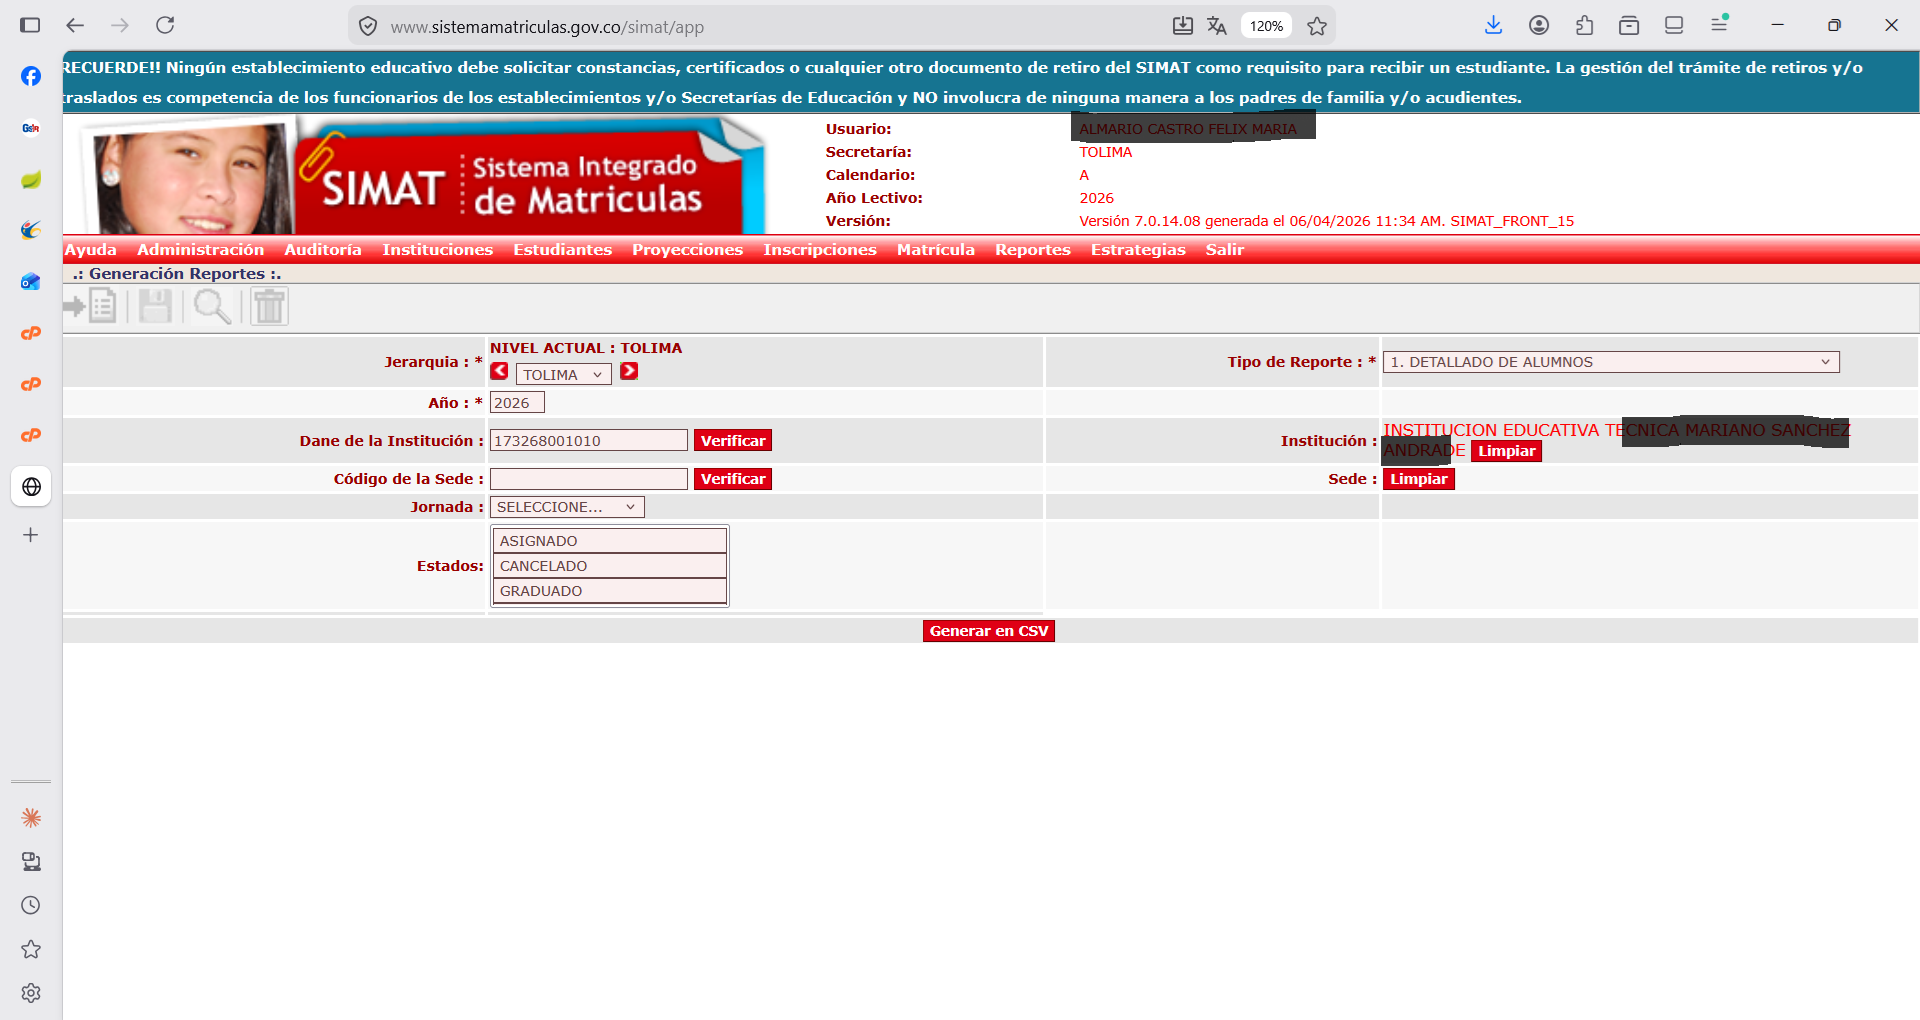Click the Versión 7.0.14.08 text
This screenshot has width=1920, height=1020.
coord(1326,221)
